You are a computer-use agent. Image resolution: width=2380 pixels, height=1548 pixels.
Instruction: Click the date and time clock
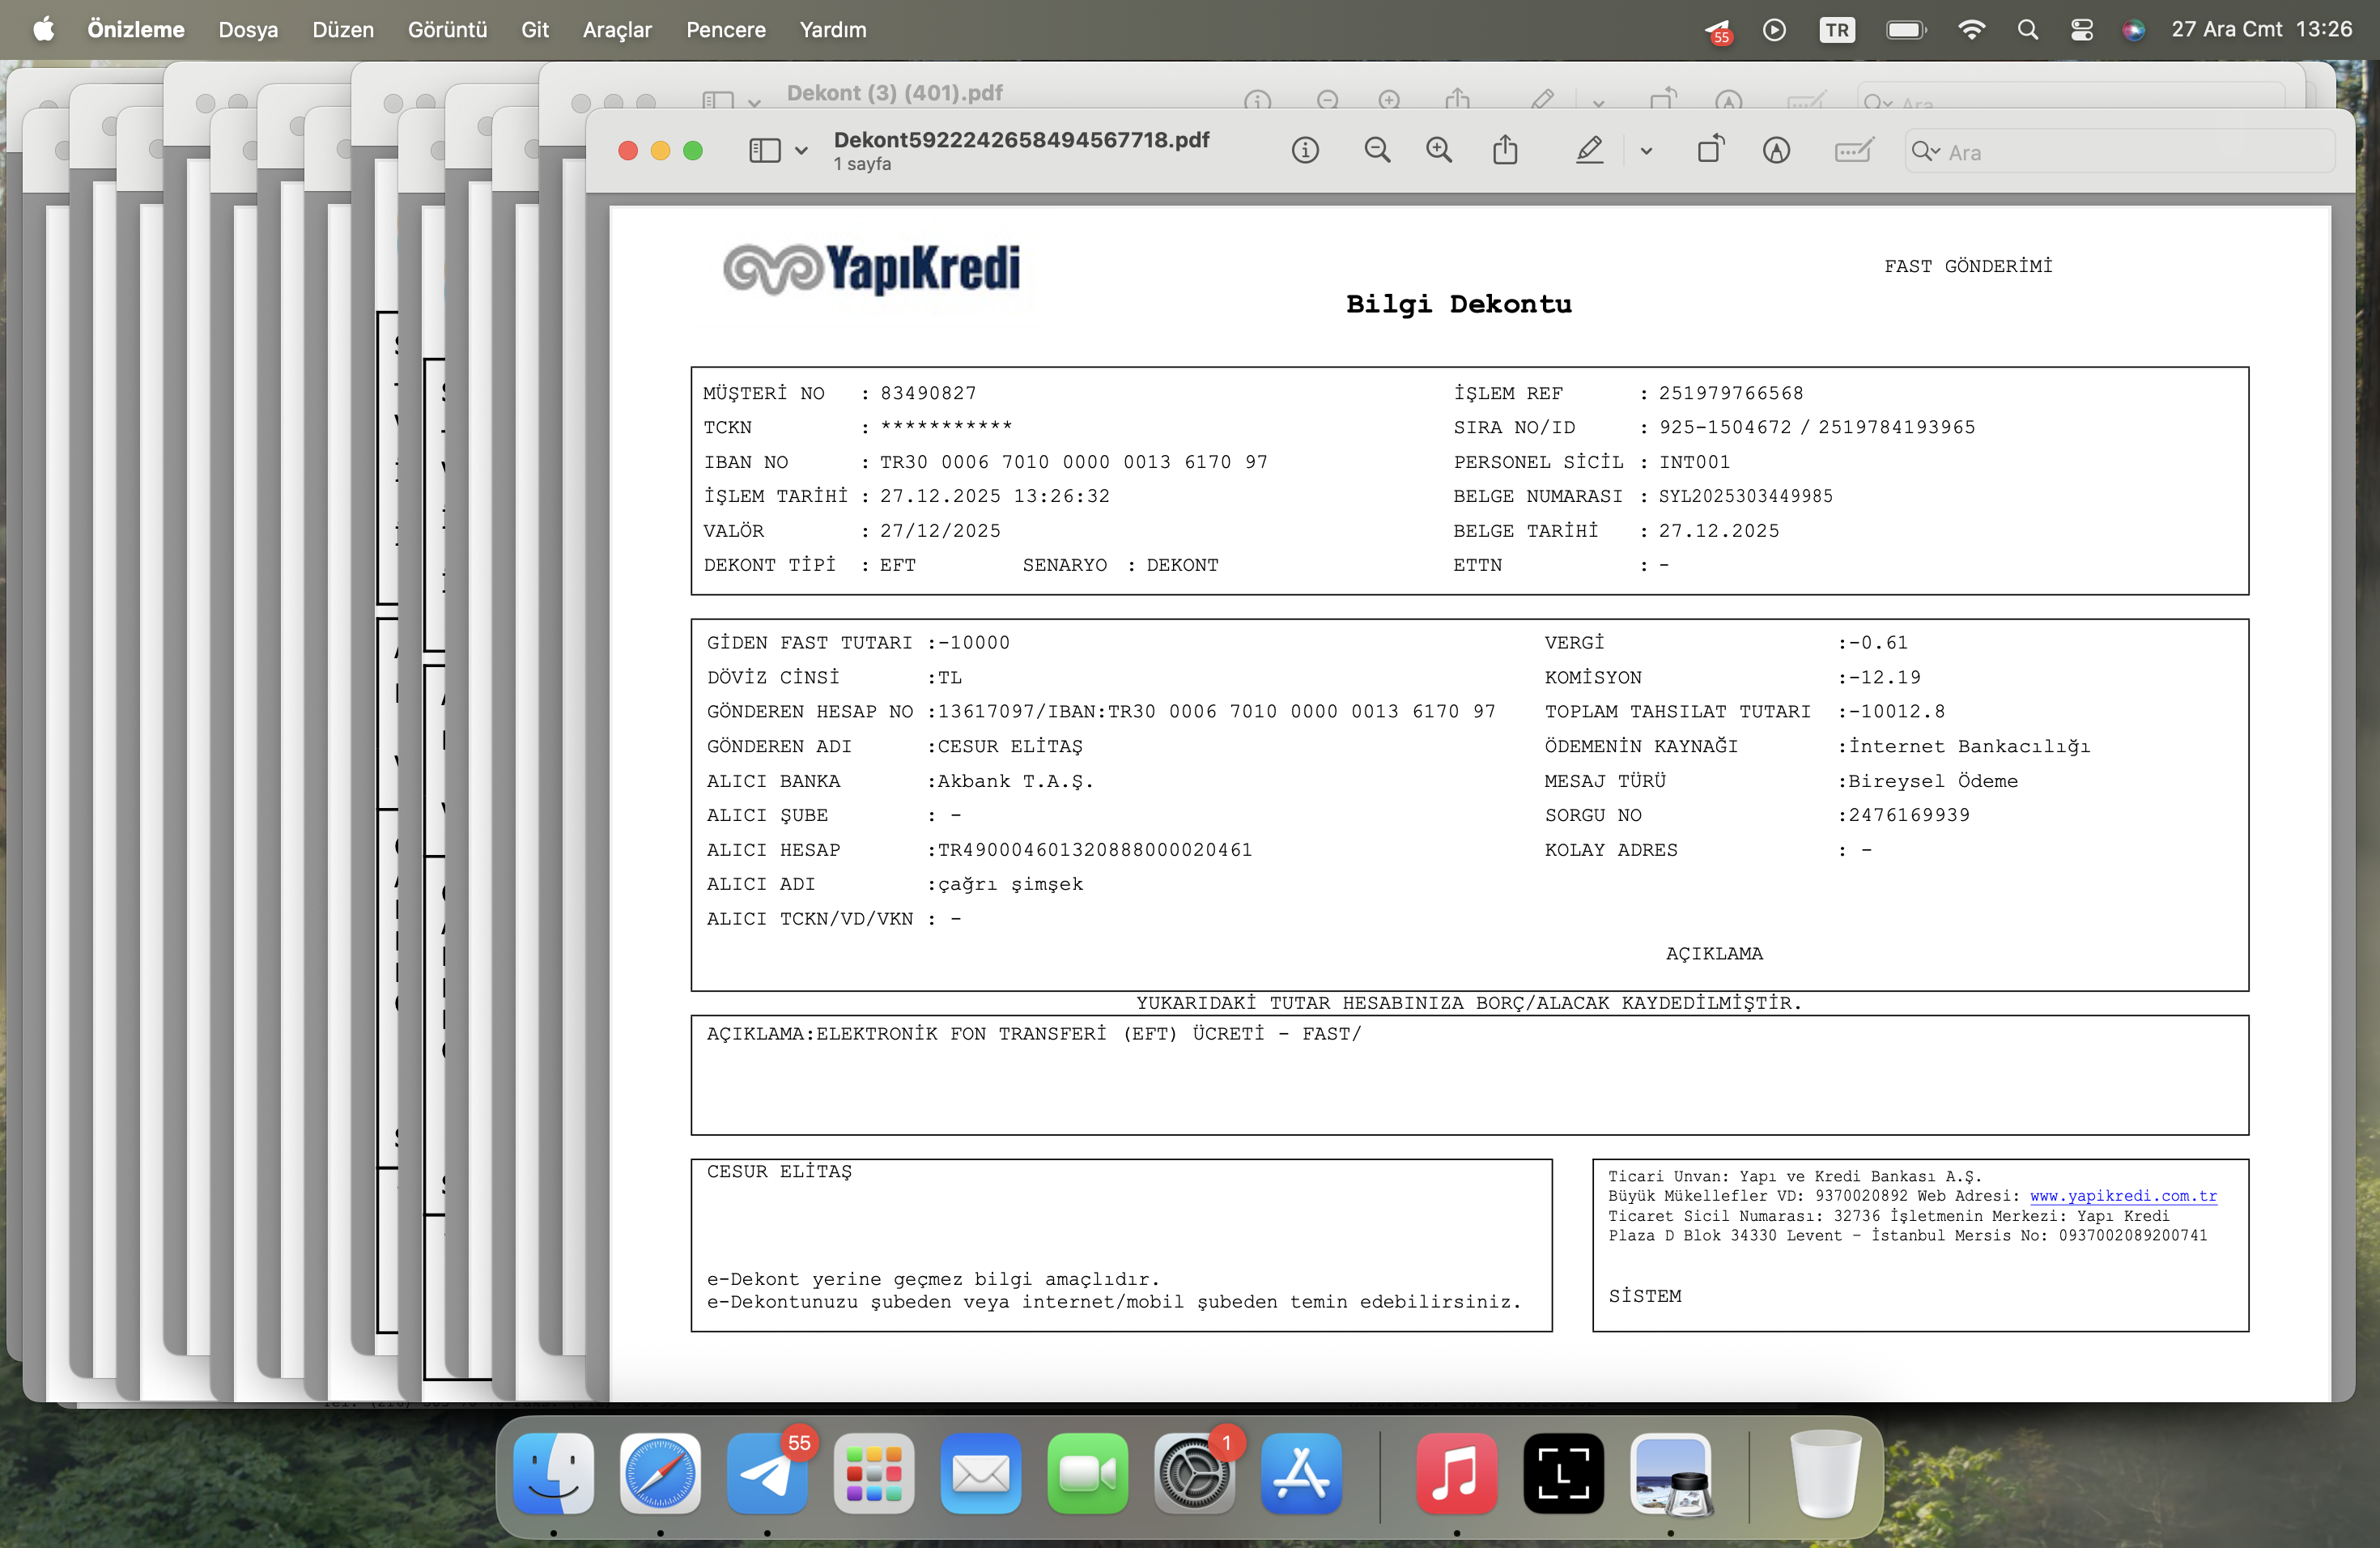[x=2261, y=30]
